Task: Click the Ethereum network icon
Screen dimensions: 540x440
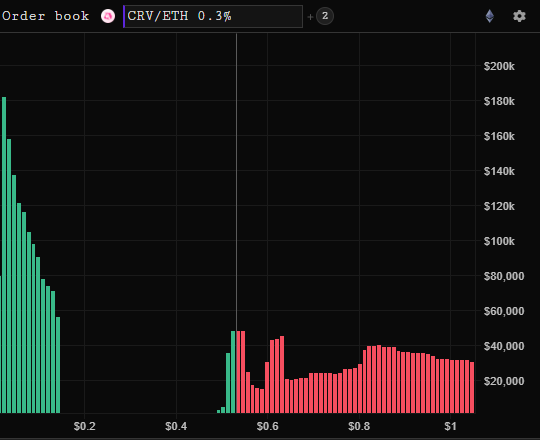Action: 490,16
